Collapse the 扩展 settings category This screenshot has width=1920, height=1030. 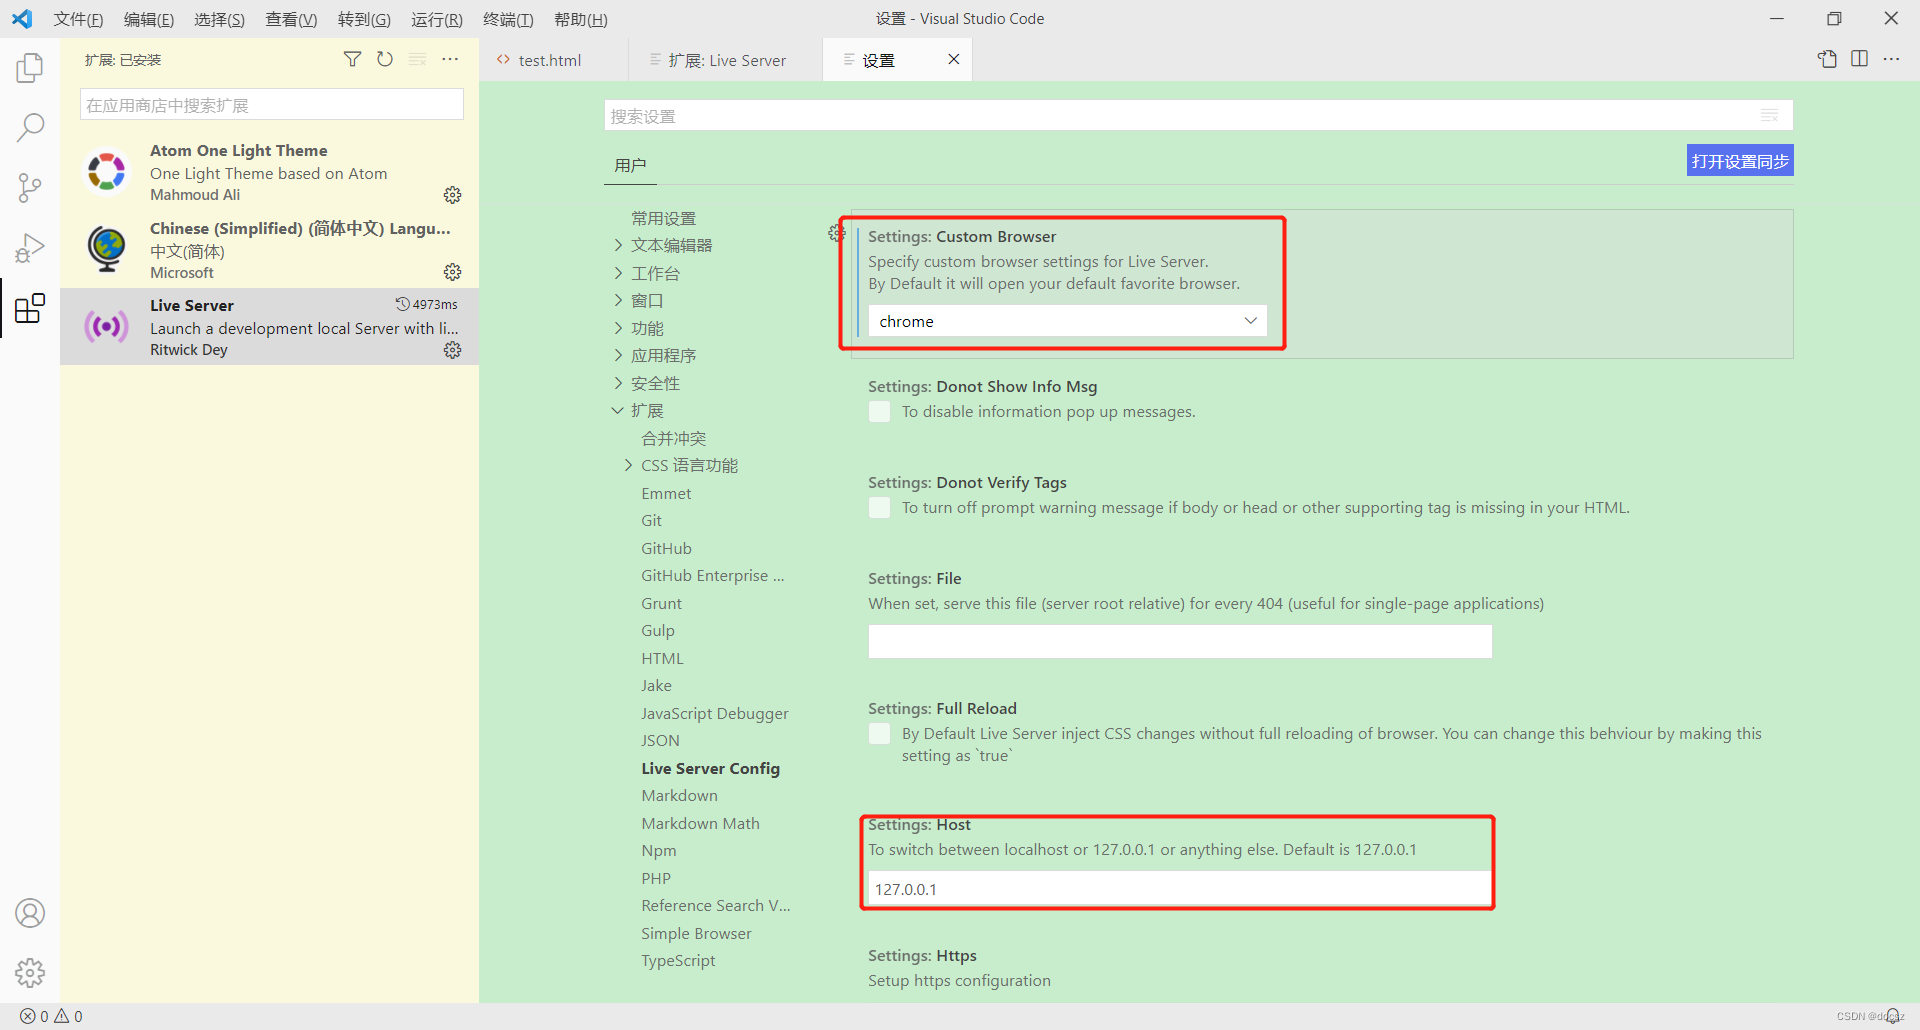(618, 410)
